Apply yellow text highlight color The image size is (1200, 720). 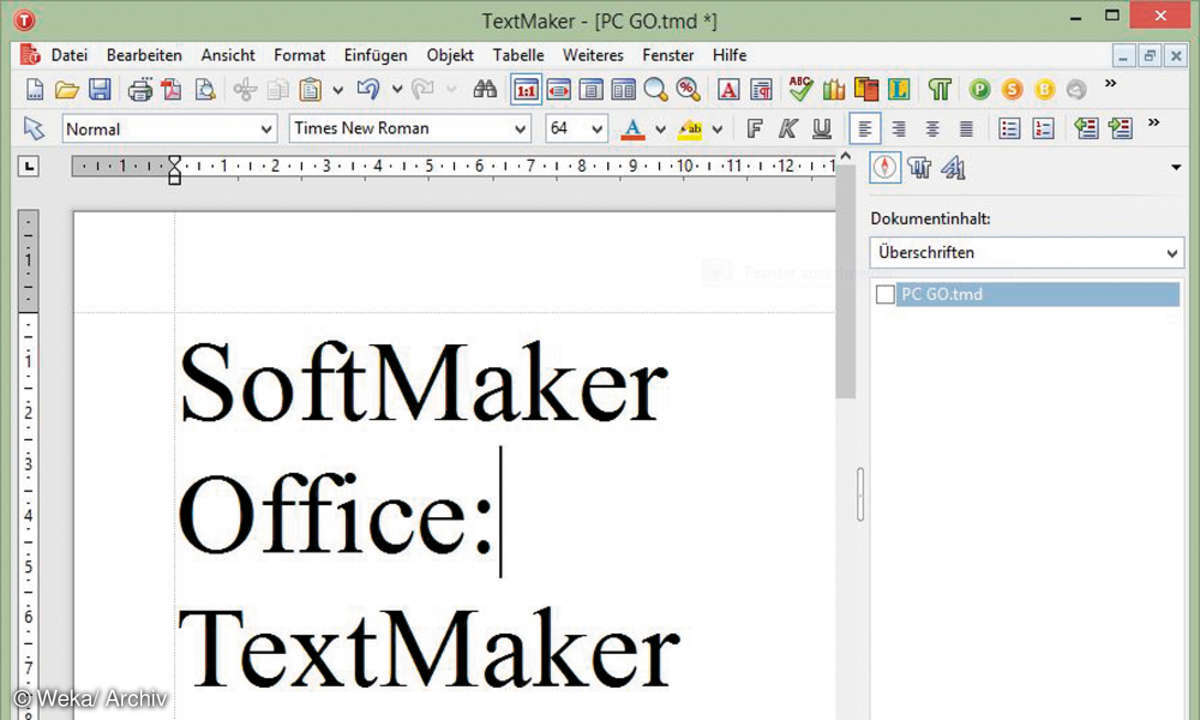tap(690, 129)
